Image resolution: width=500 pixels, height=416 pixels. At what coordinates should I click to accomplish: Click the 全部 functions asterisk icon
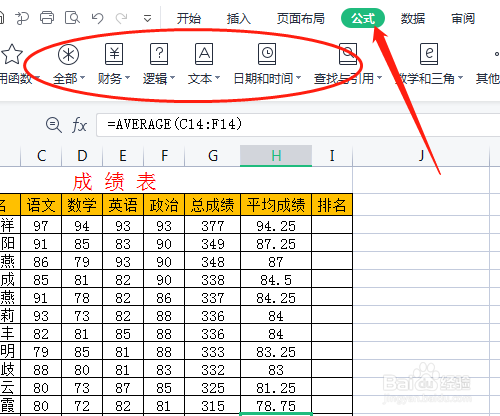tap(68, 54)
